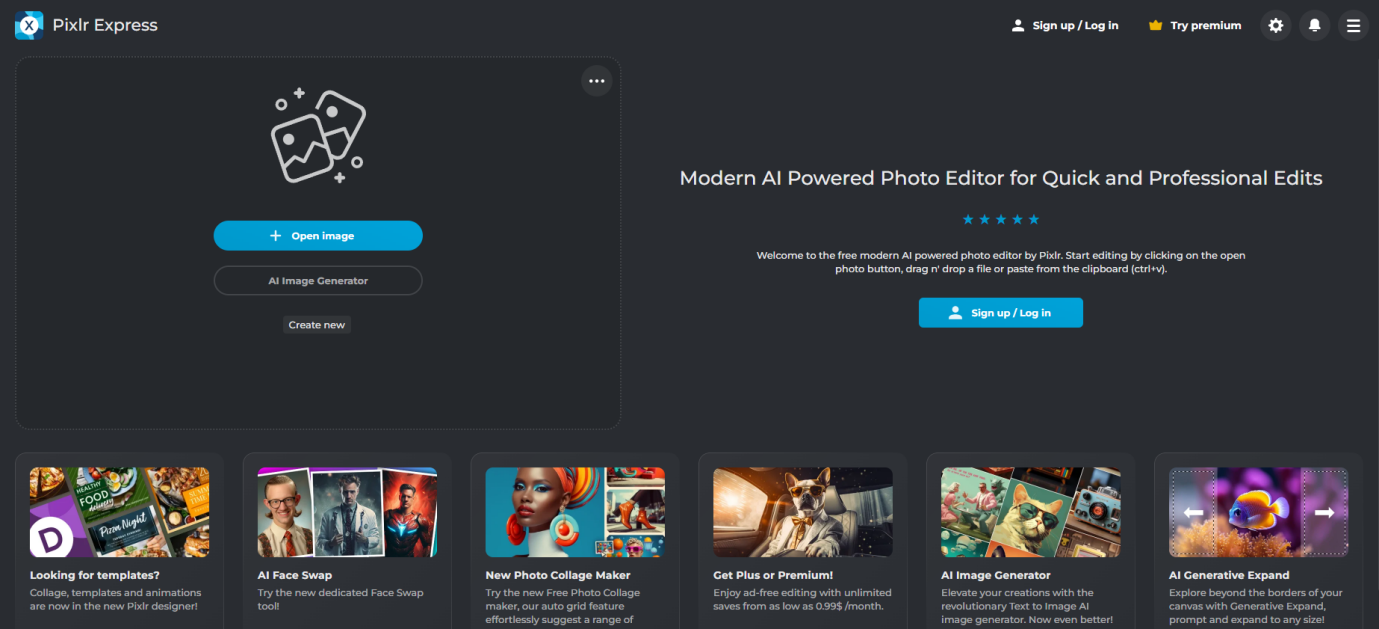Click the AI Generative Expand heading
Image resolution: width=1379 pixels, height=629 pixels.
click(1229, 575)
